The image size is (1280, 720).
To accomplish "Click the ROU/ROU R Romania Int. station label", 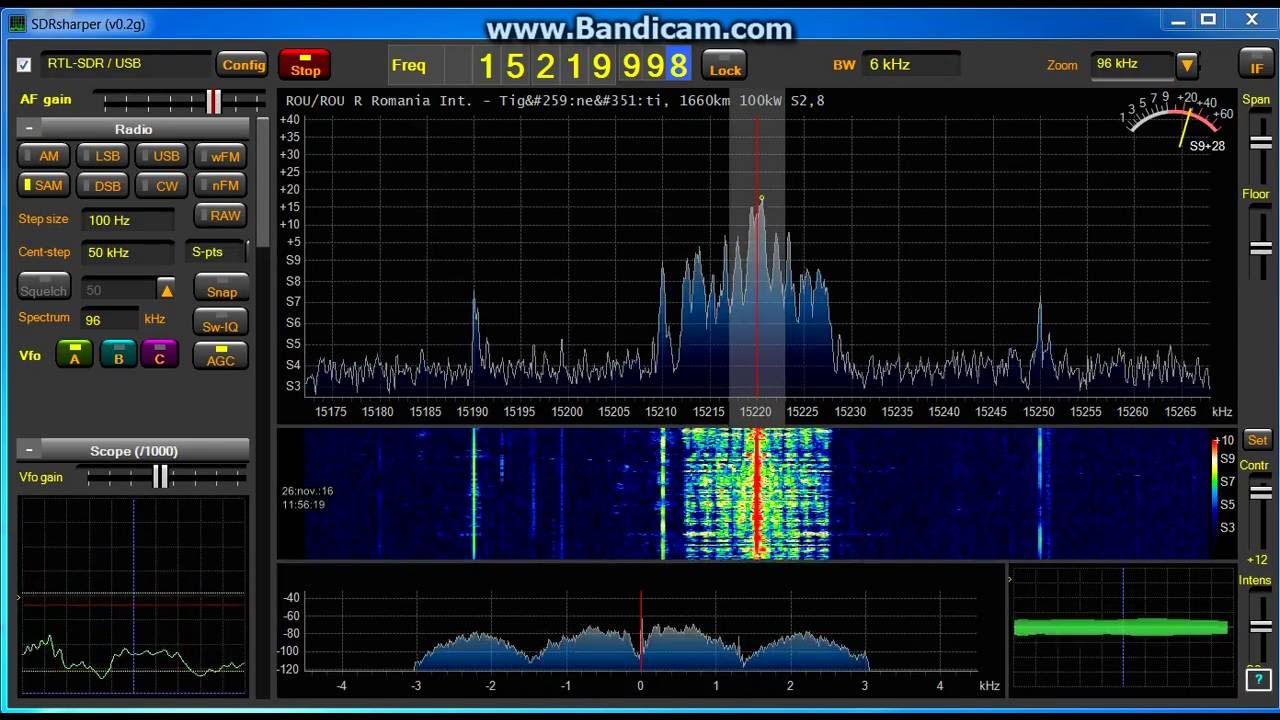I will (x=555, y=101).
